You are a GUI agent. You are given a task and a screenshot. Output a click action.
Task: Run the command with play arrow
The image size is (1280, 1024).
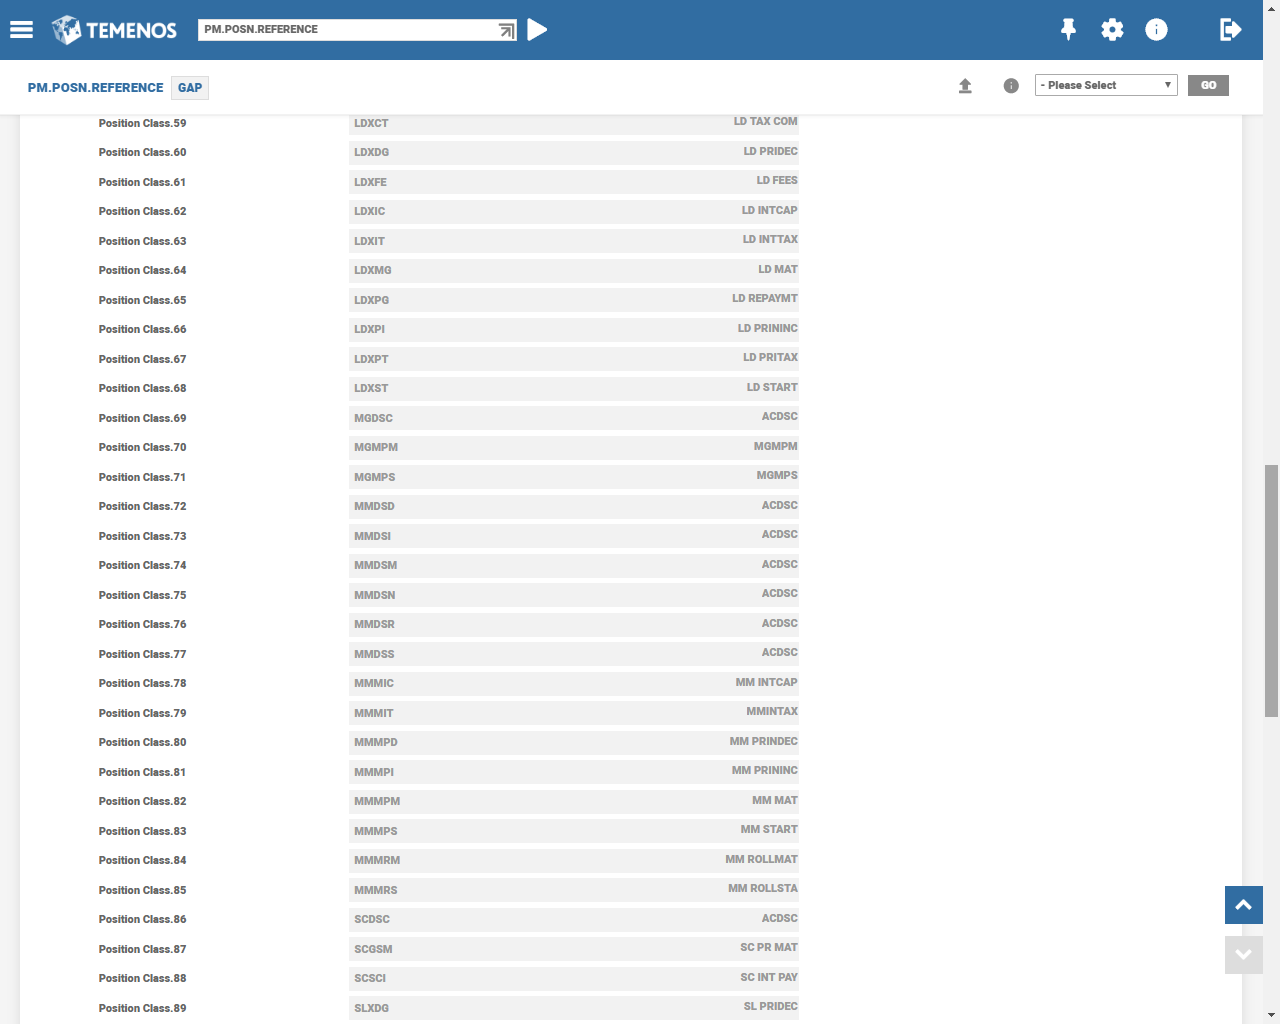point(537,30)
